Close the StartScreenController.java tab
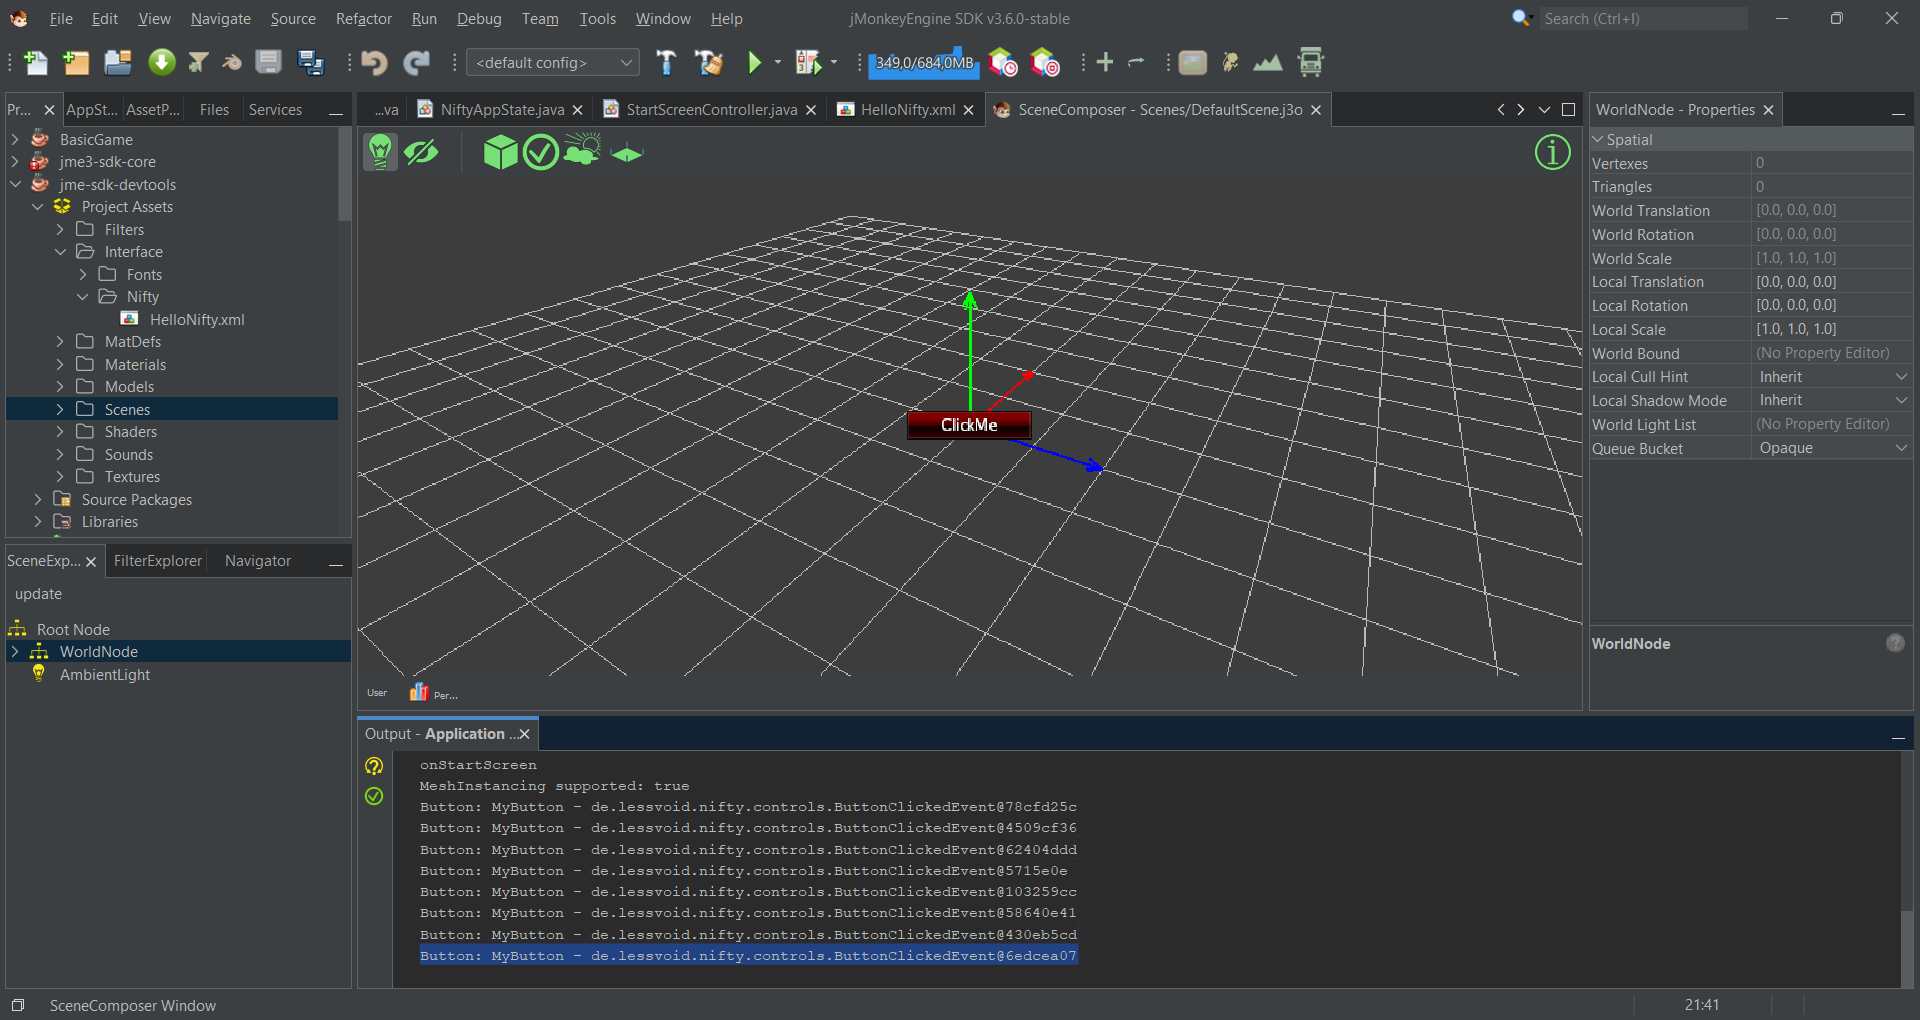Viewport: 1920px width, 1020px height. [811, 110]
